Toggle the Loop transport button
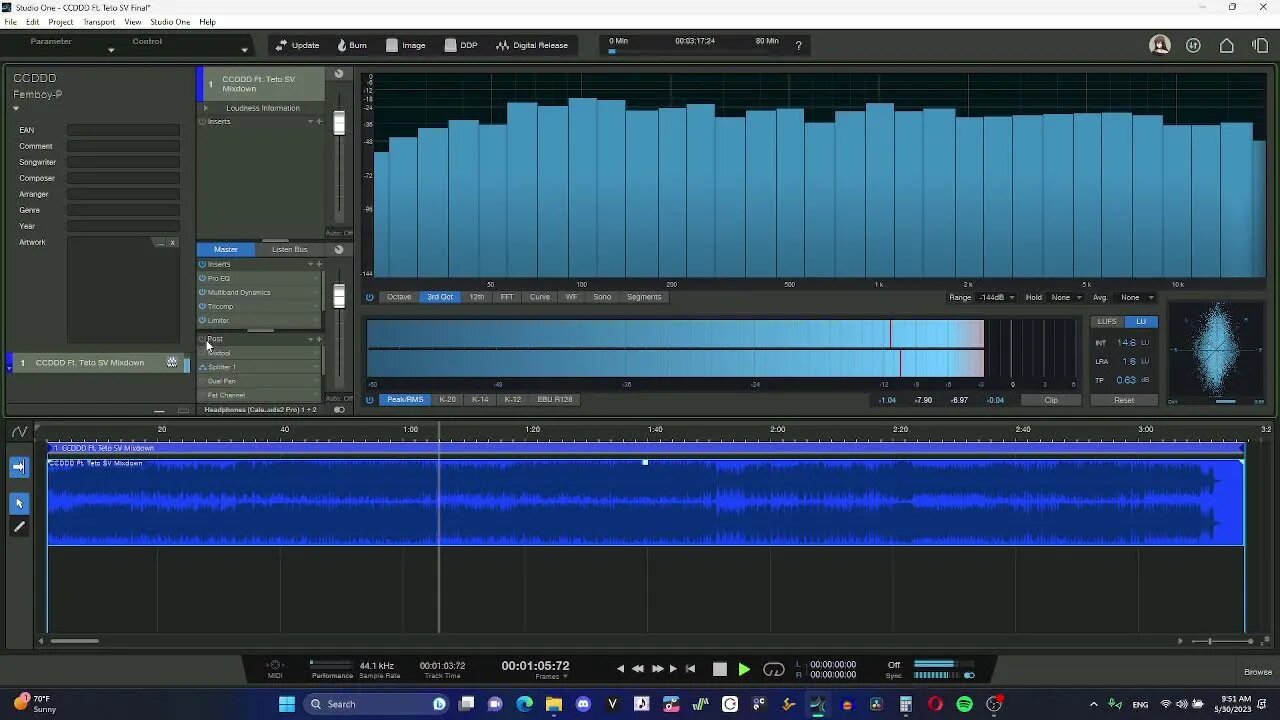The width and height of the screenshot is (1280, 720). [x=774, y=669]
